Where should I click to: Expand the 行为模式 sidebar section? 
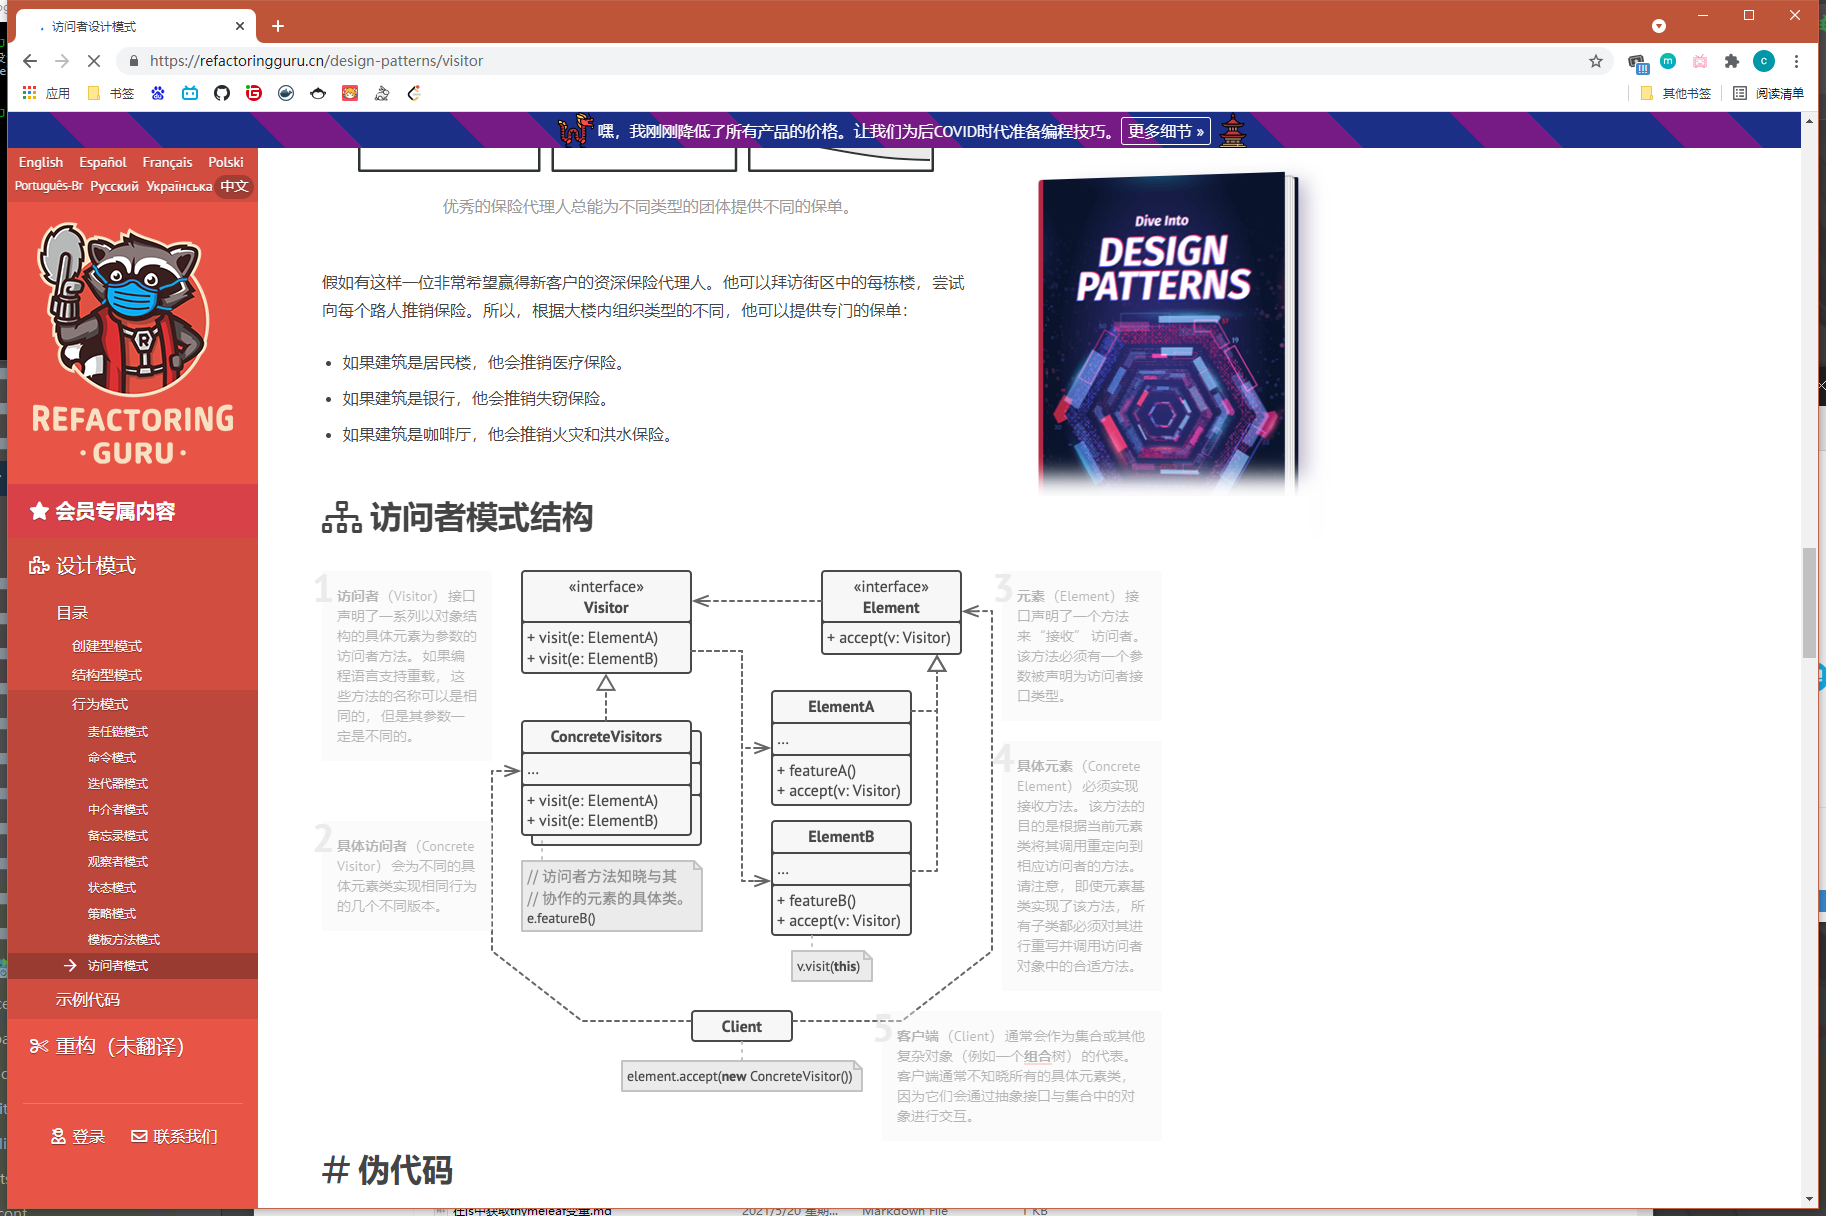tap(100, 704)
